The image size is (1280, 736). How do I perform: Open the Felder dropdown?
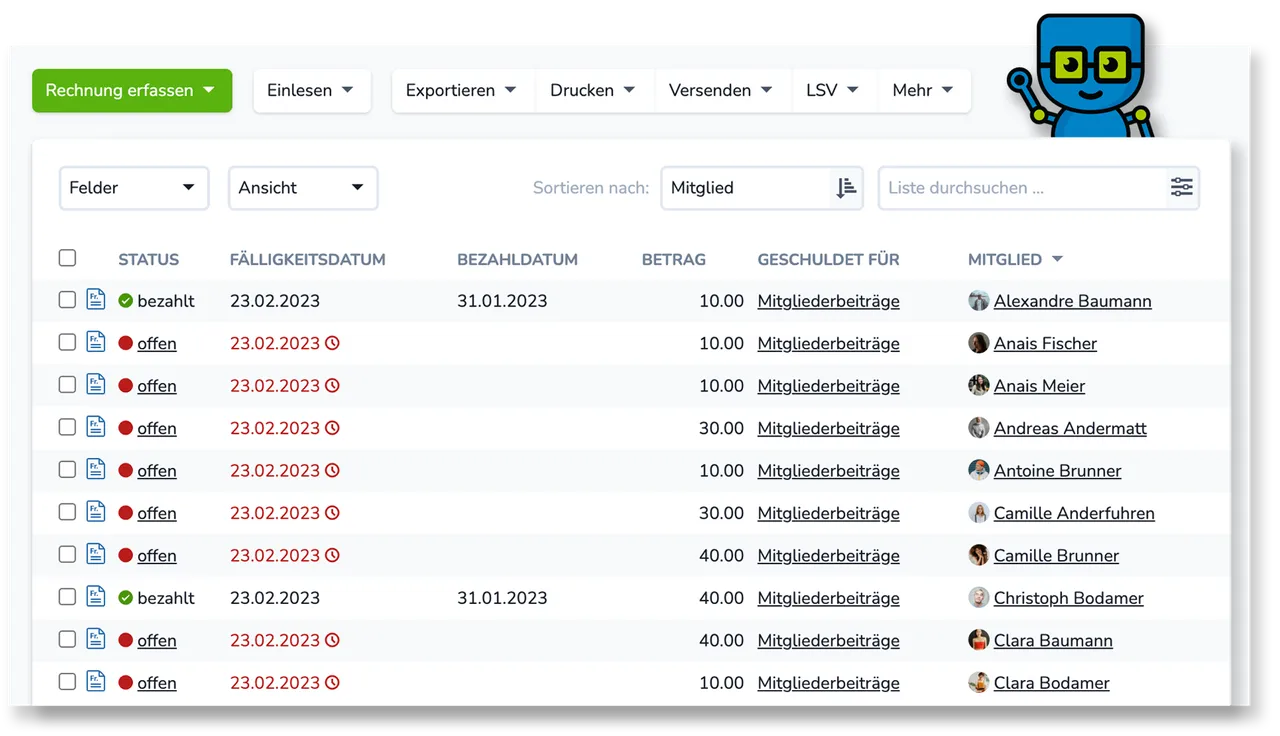click(x=133, y=188)
